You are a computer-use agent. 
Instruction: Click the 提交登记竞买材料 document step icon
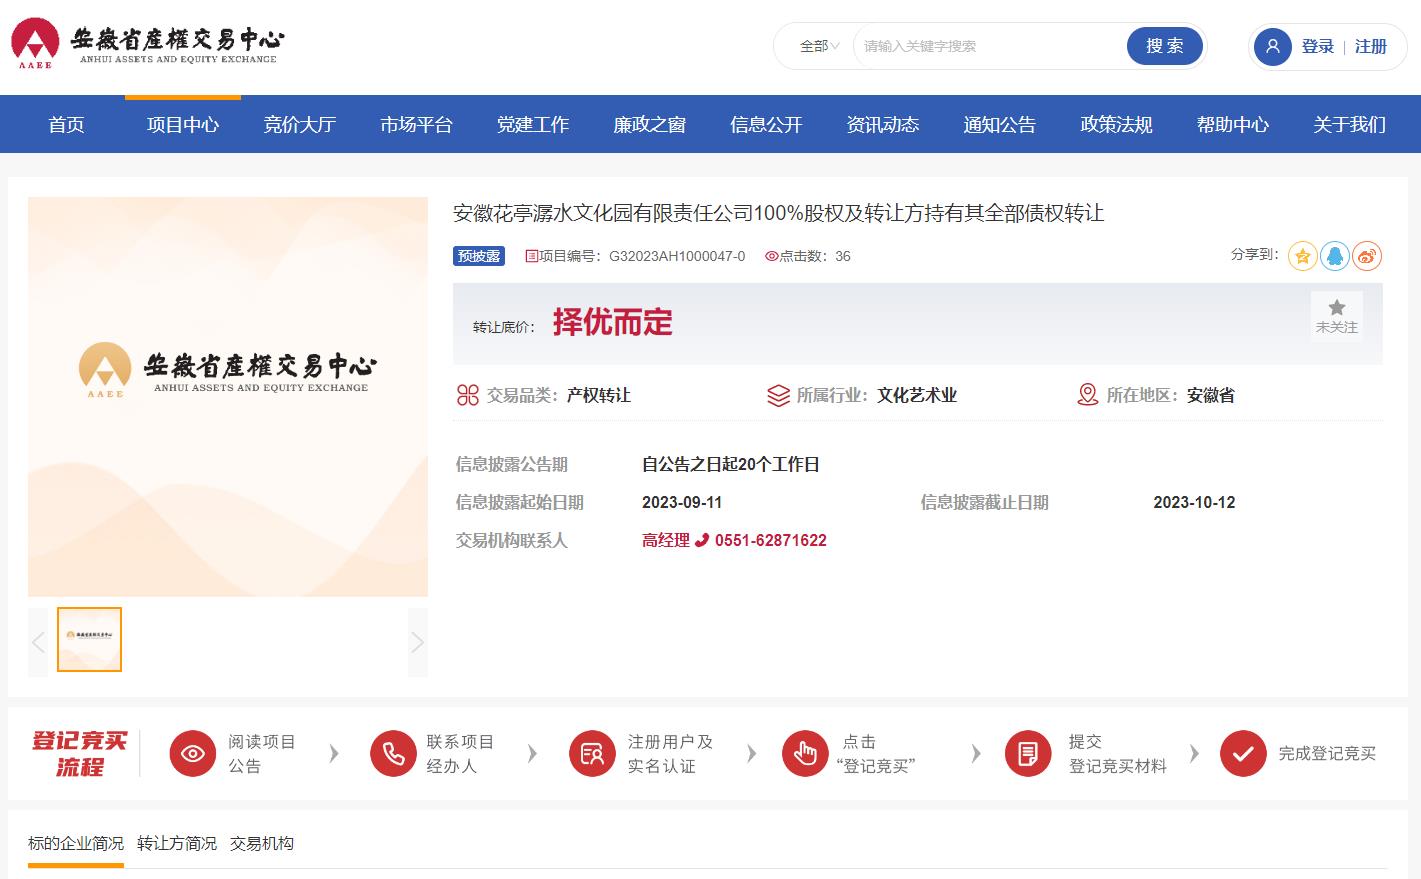(1028, 754)
